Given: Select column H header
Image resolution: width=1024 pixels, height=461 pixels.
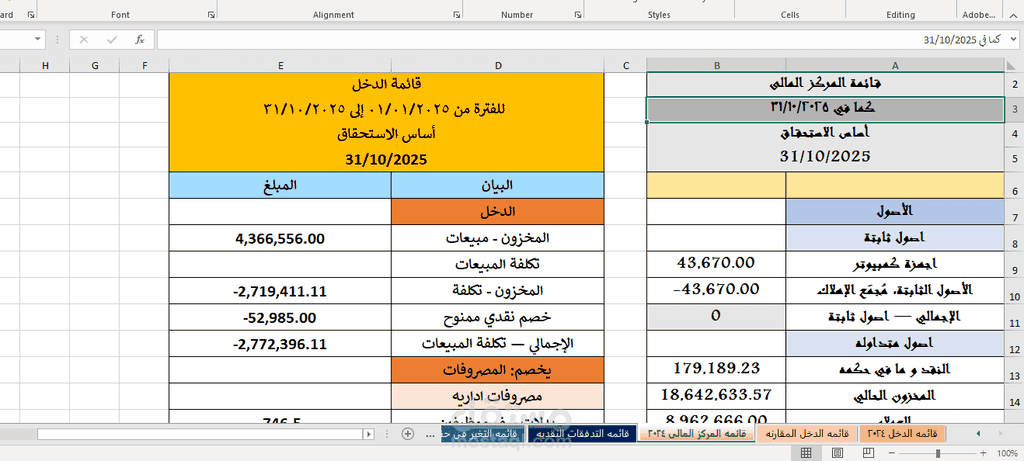Looking at the screenshot, I should click(x=45, y=65).
